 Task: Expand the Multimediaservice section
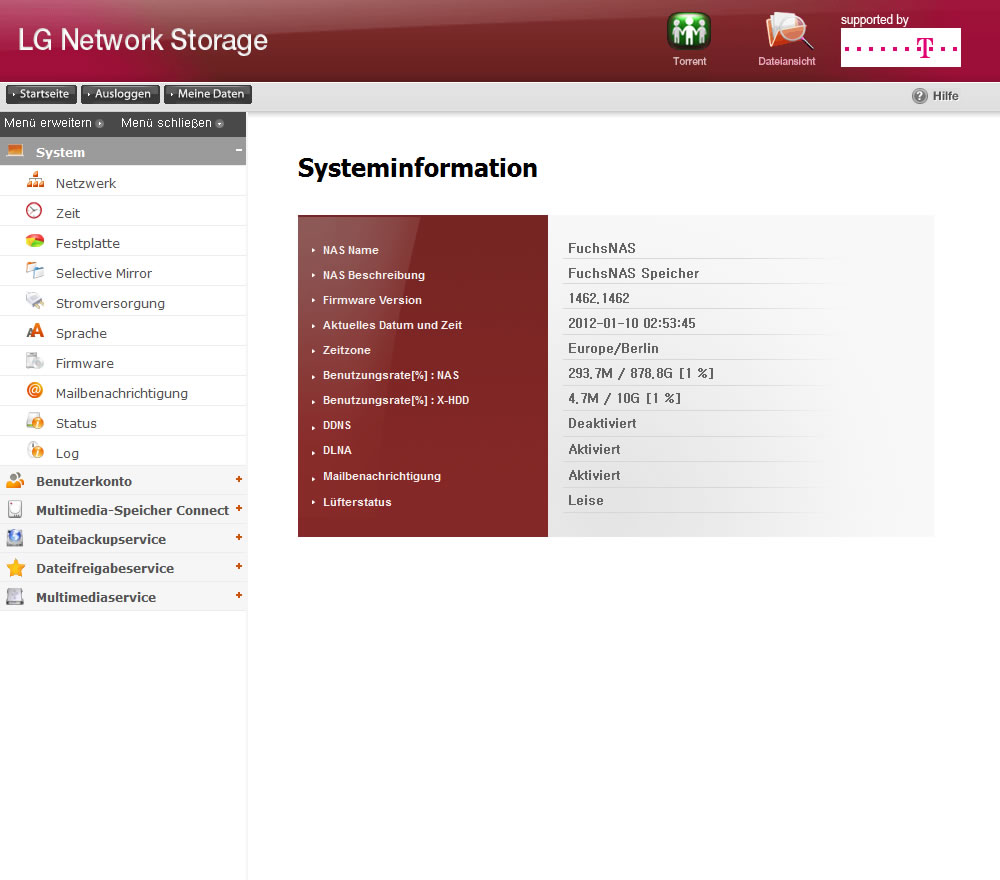click(x=238, y=596)
